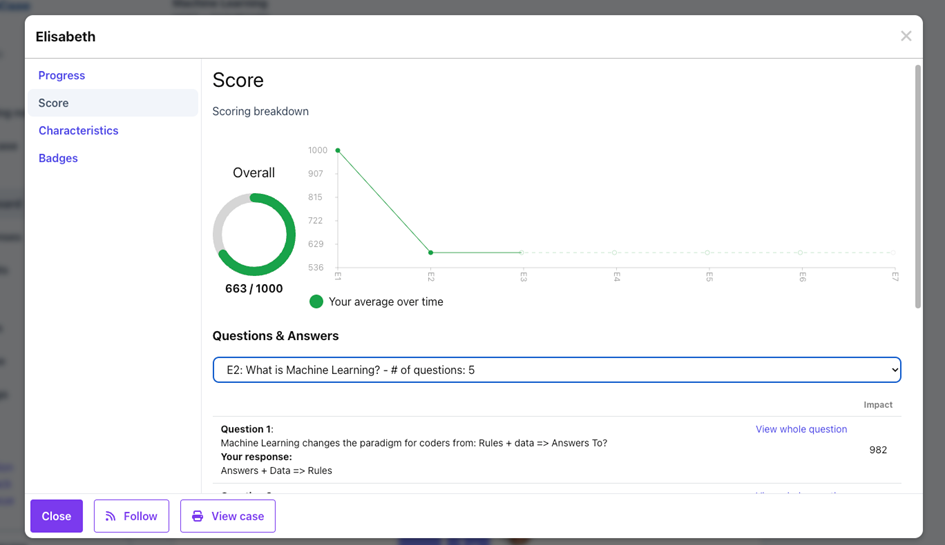The image size is (945, 545).
Task: Click the printer icon in View case button
Action: [x=197, y=516]
